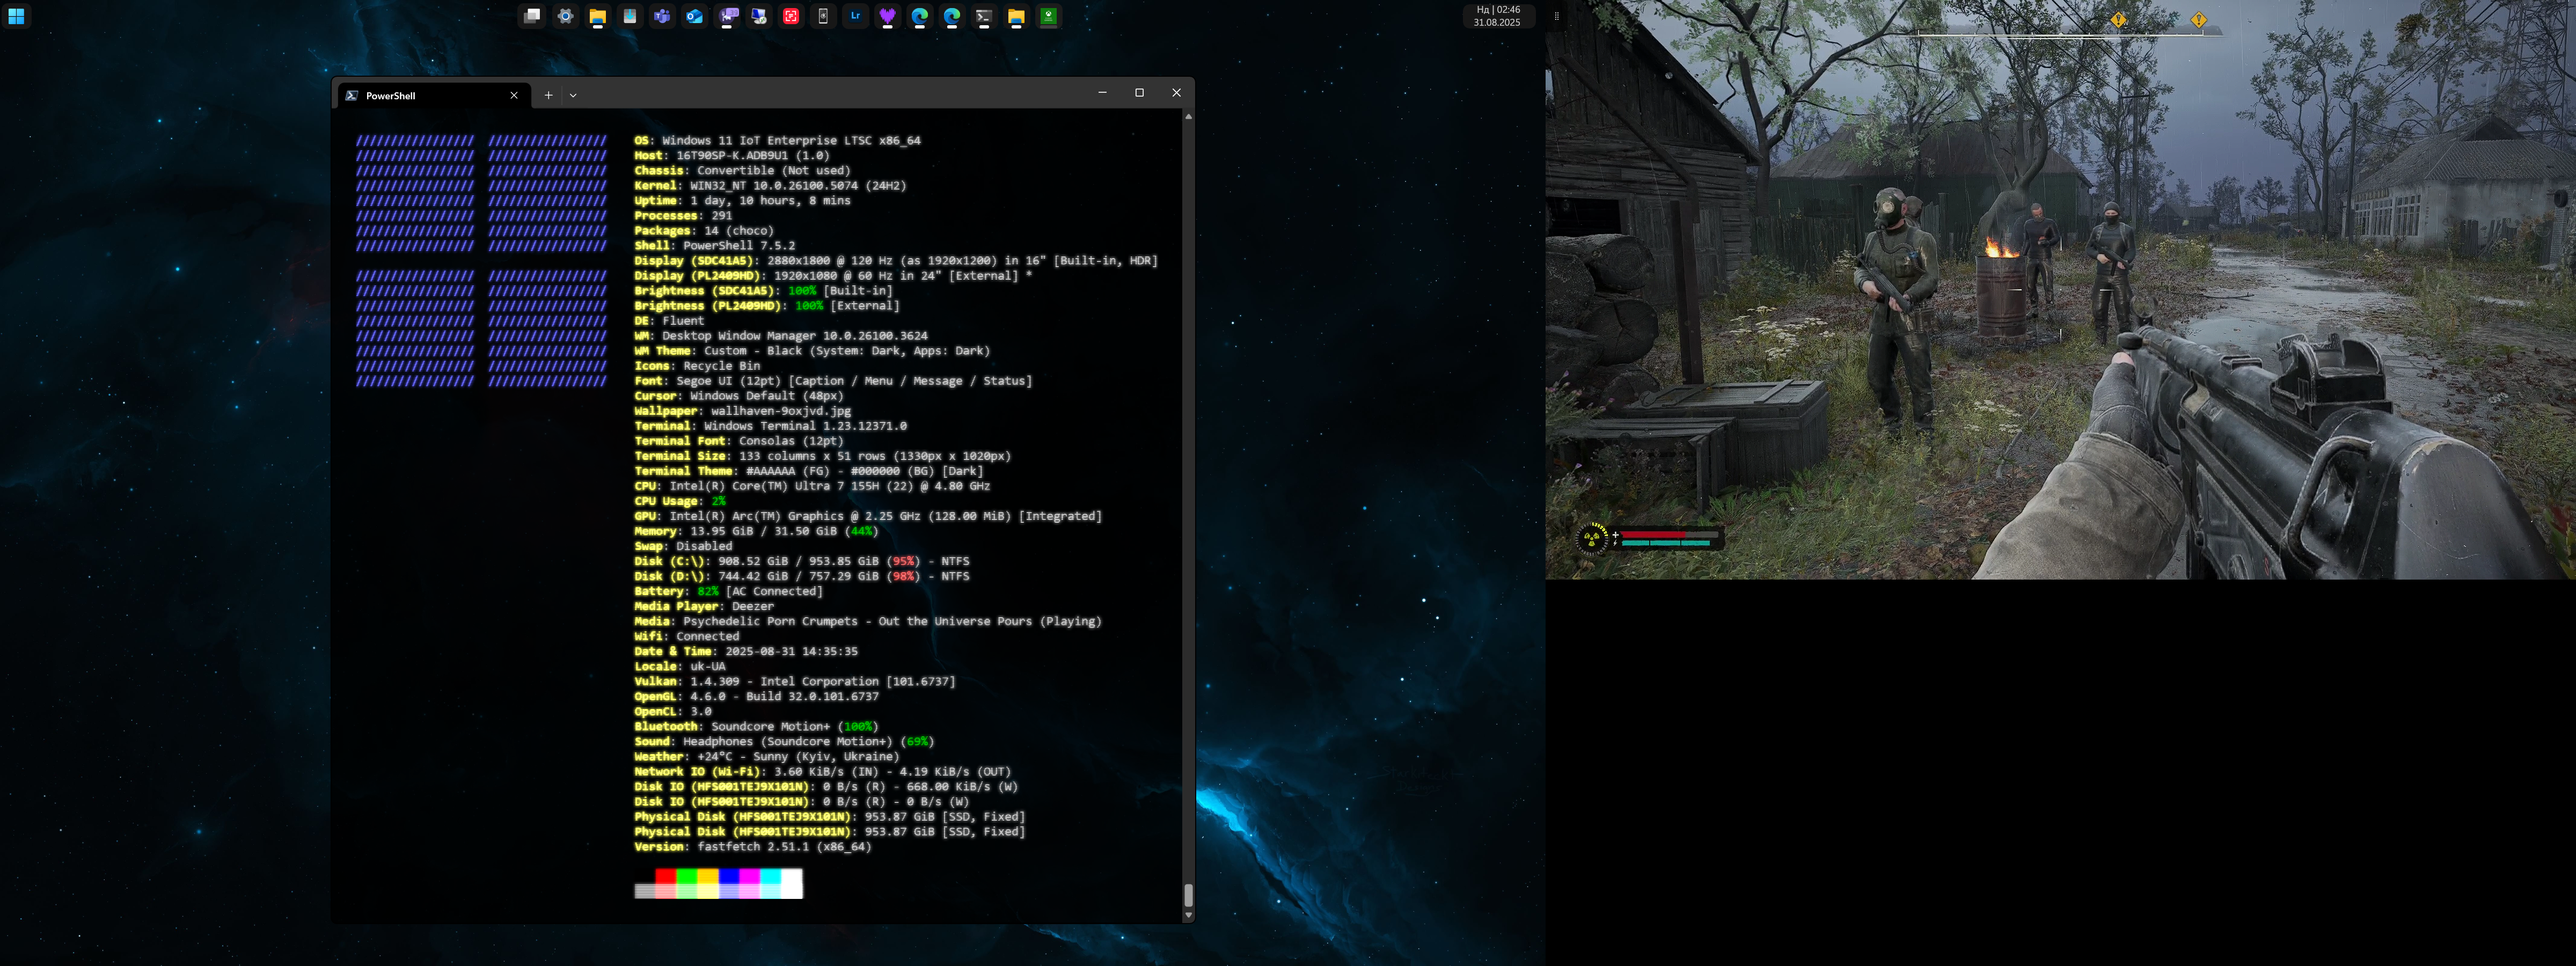This screenshot has width=2576, height=966.
Task: Click the dotted grip handle beside clock
Action: [1556, 16]
